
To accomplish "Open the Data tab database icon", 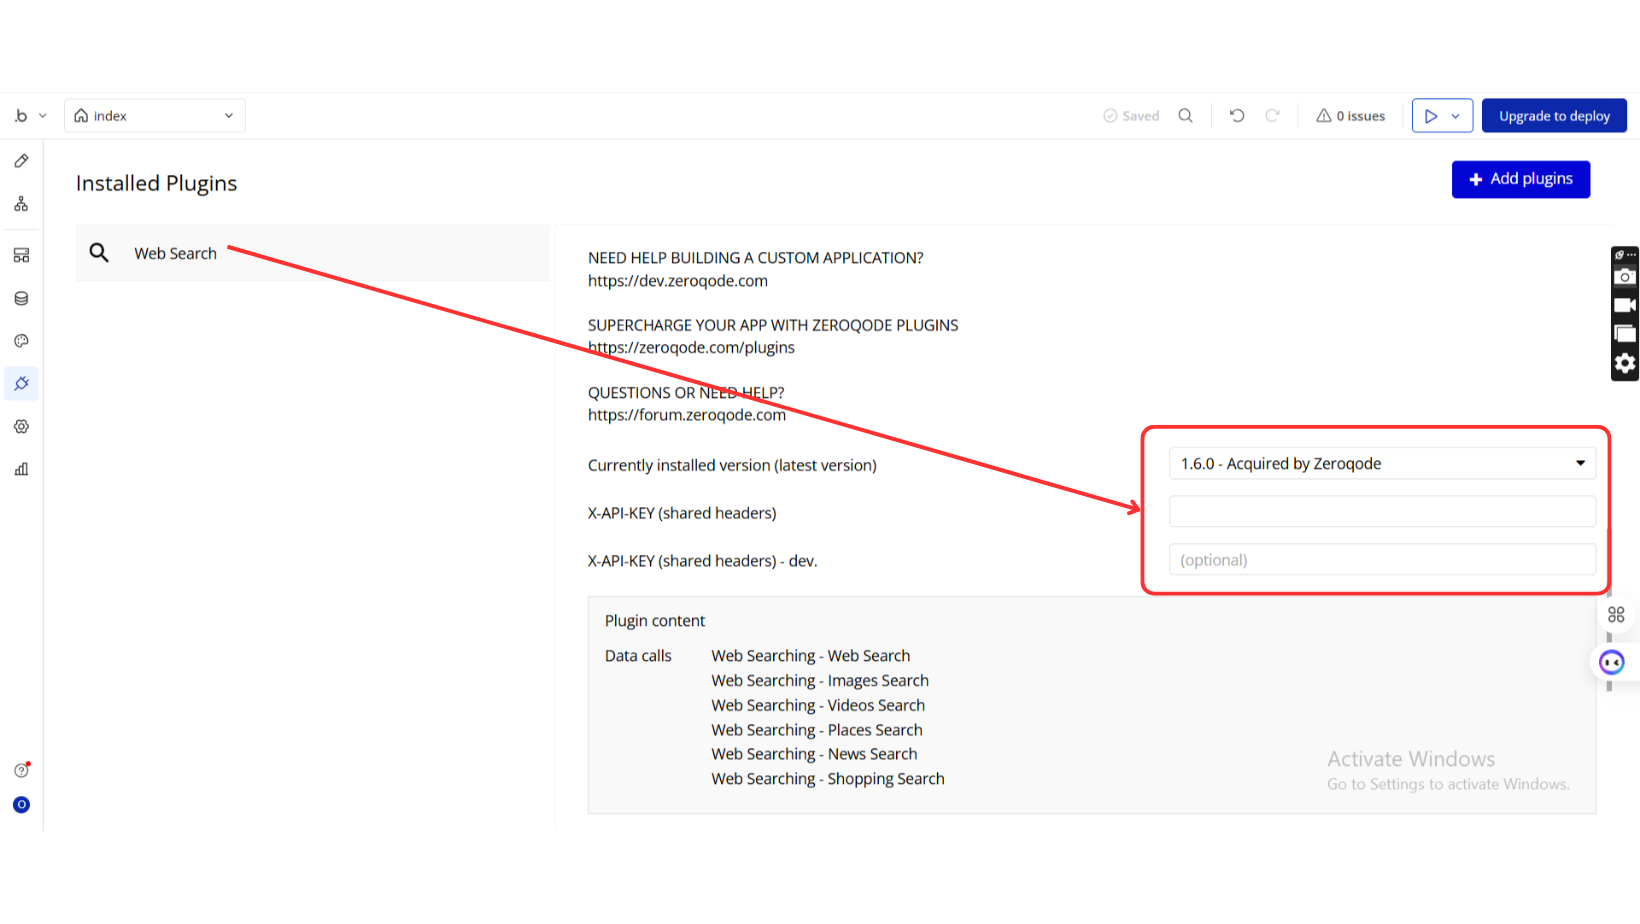I will click(21, 298).
